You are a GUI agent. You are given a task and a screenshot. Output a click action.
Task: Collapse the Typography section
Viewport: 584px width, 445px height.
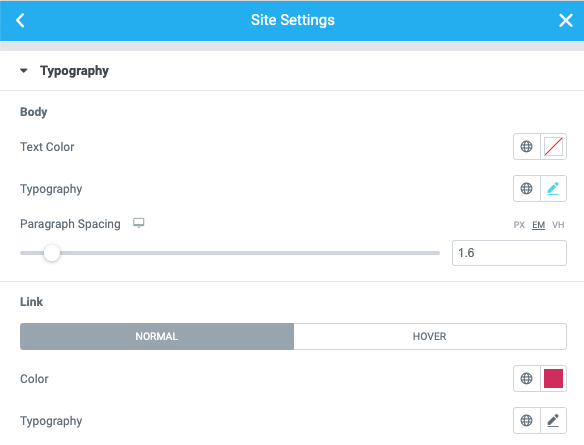click(x=24, y=70)
